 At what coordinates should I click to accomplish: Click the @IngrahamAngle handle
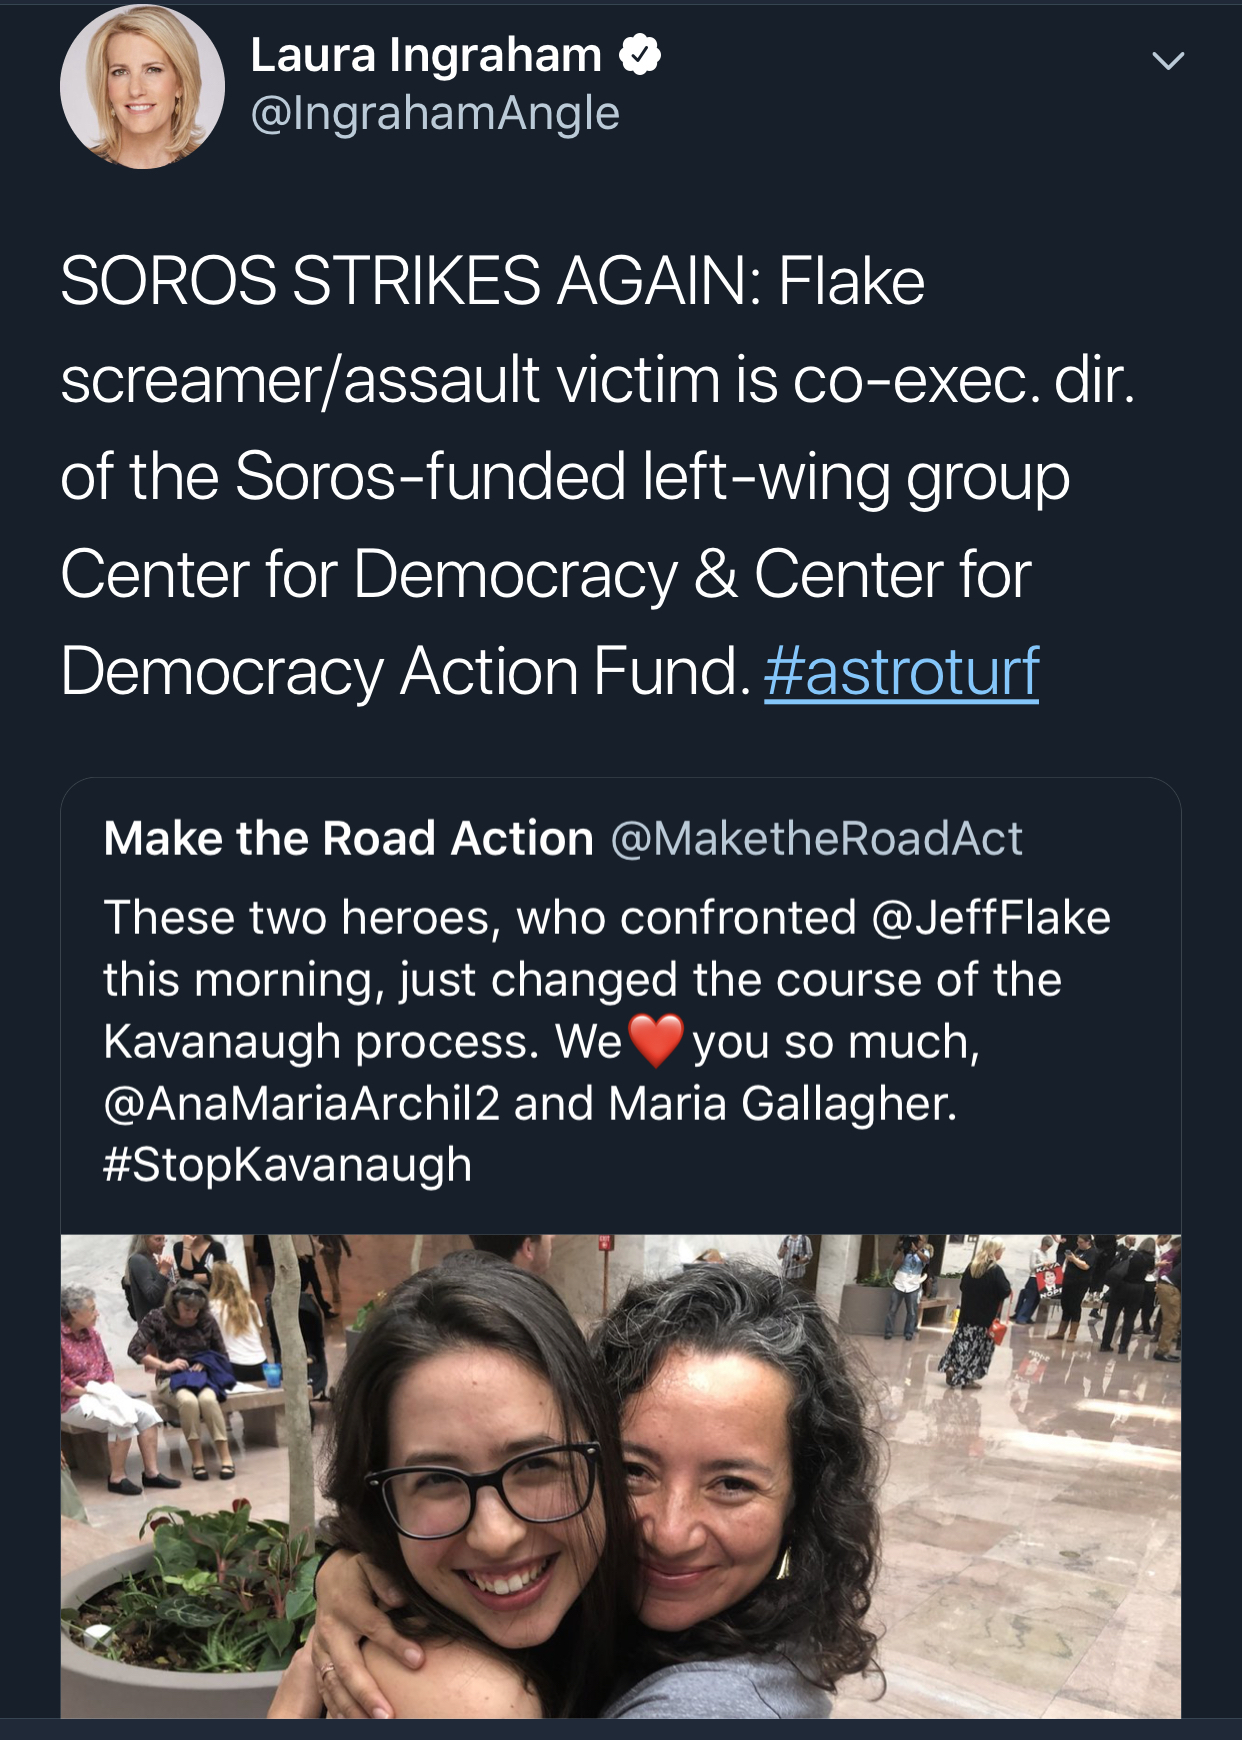pos(435,113)
